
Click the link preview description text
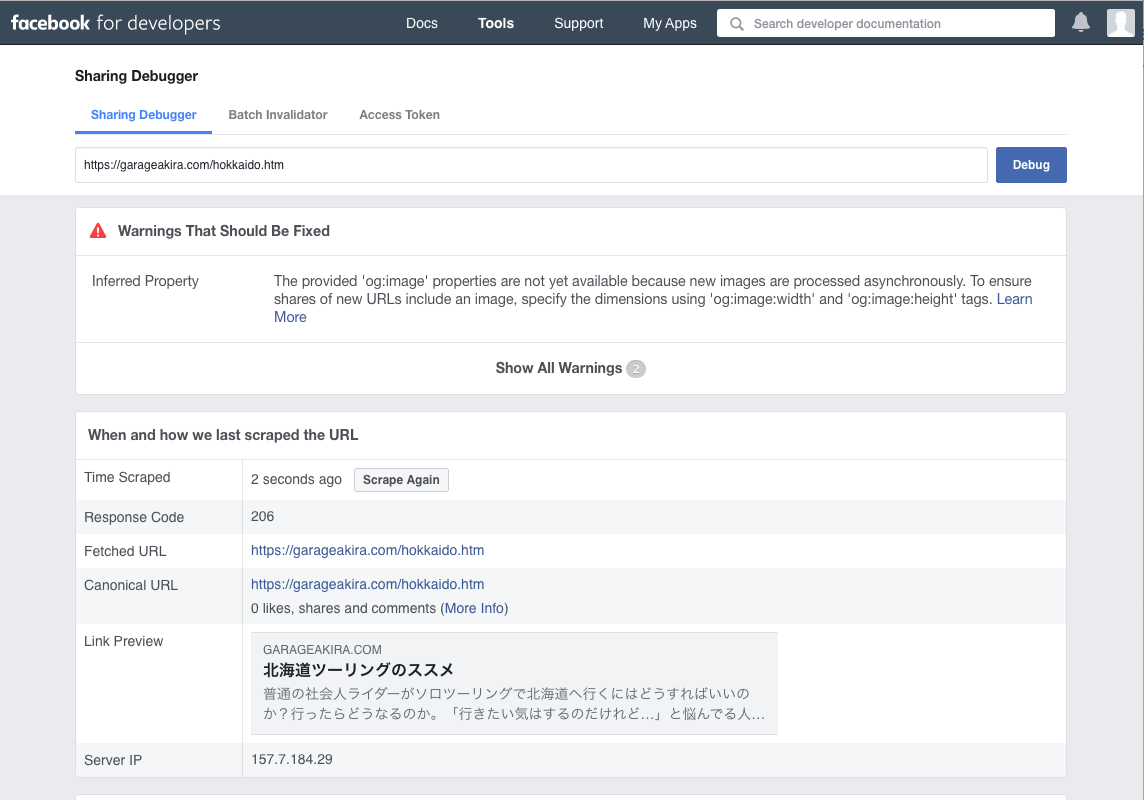tap(514, 704)
